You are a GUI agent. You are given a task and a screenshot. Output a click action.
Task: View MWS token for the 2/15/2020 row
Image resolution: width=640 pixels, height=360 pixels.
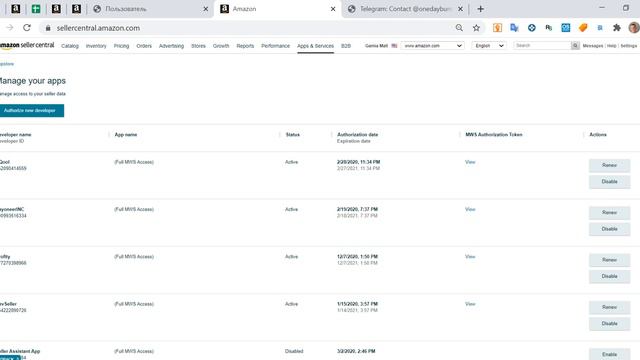tap(470, 209)
